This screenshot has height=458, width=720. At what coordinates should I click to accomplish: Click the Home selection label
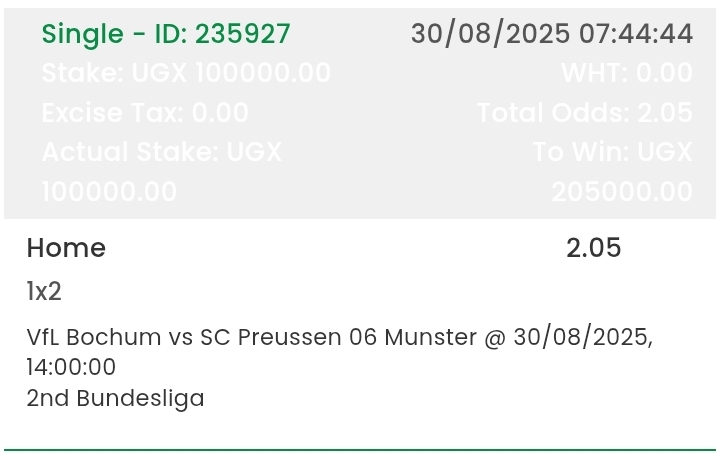(x=66, y=248)
